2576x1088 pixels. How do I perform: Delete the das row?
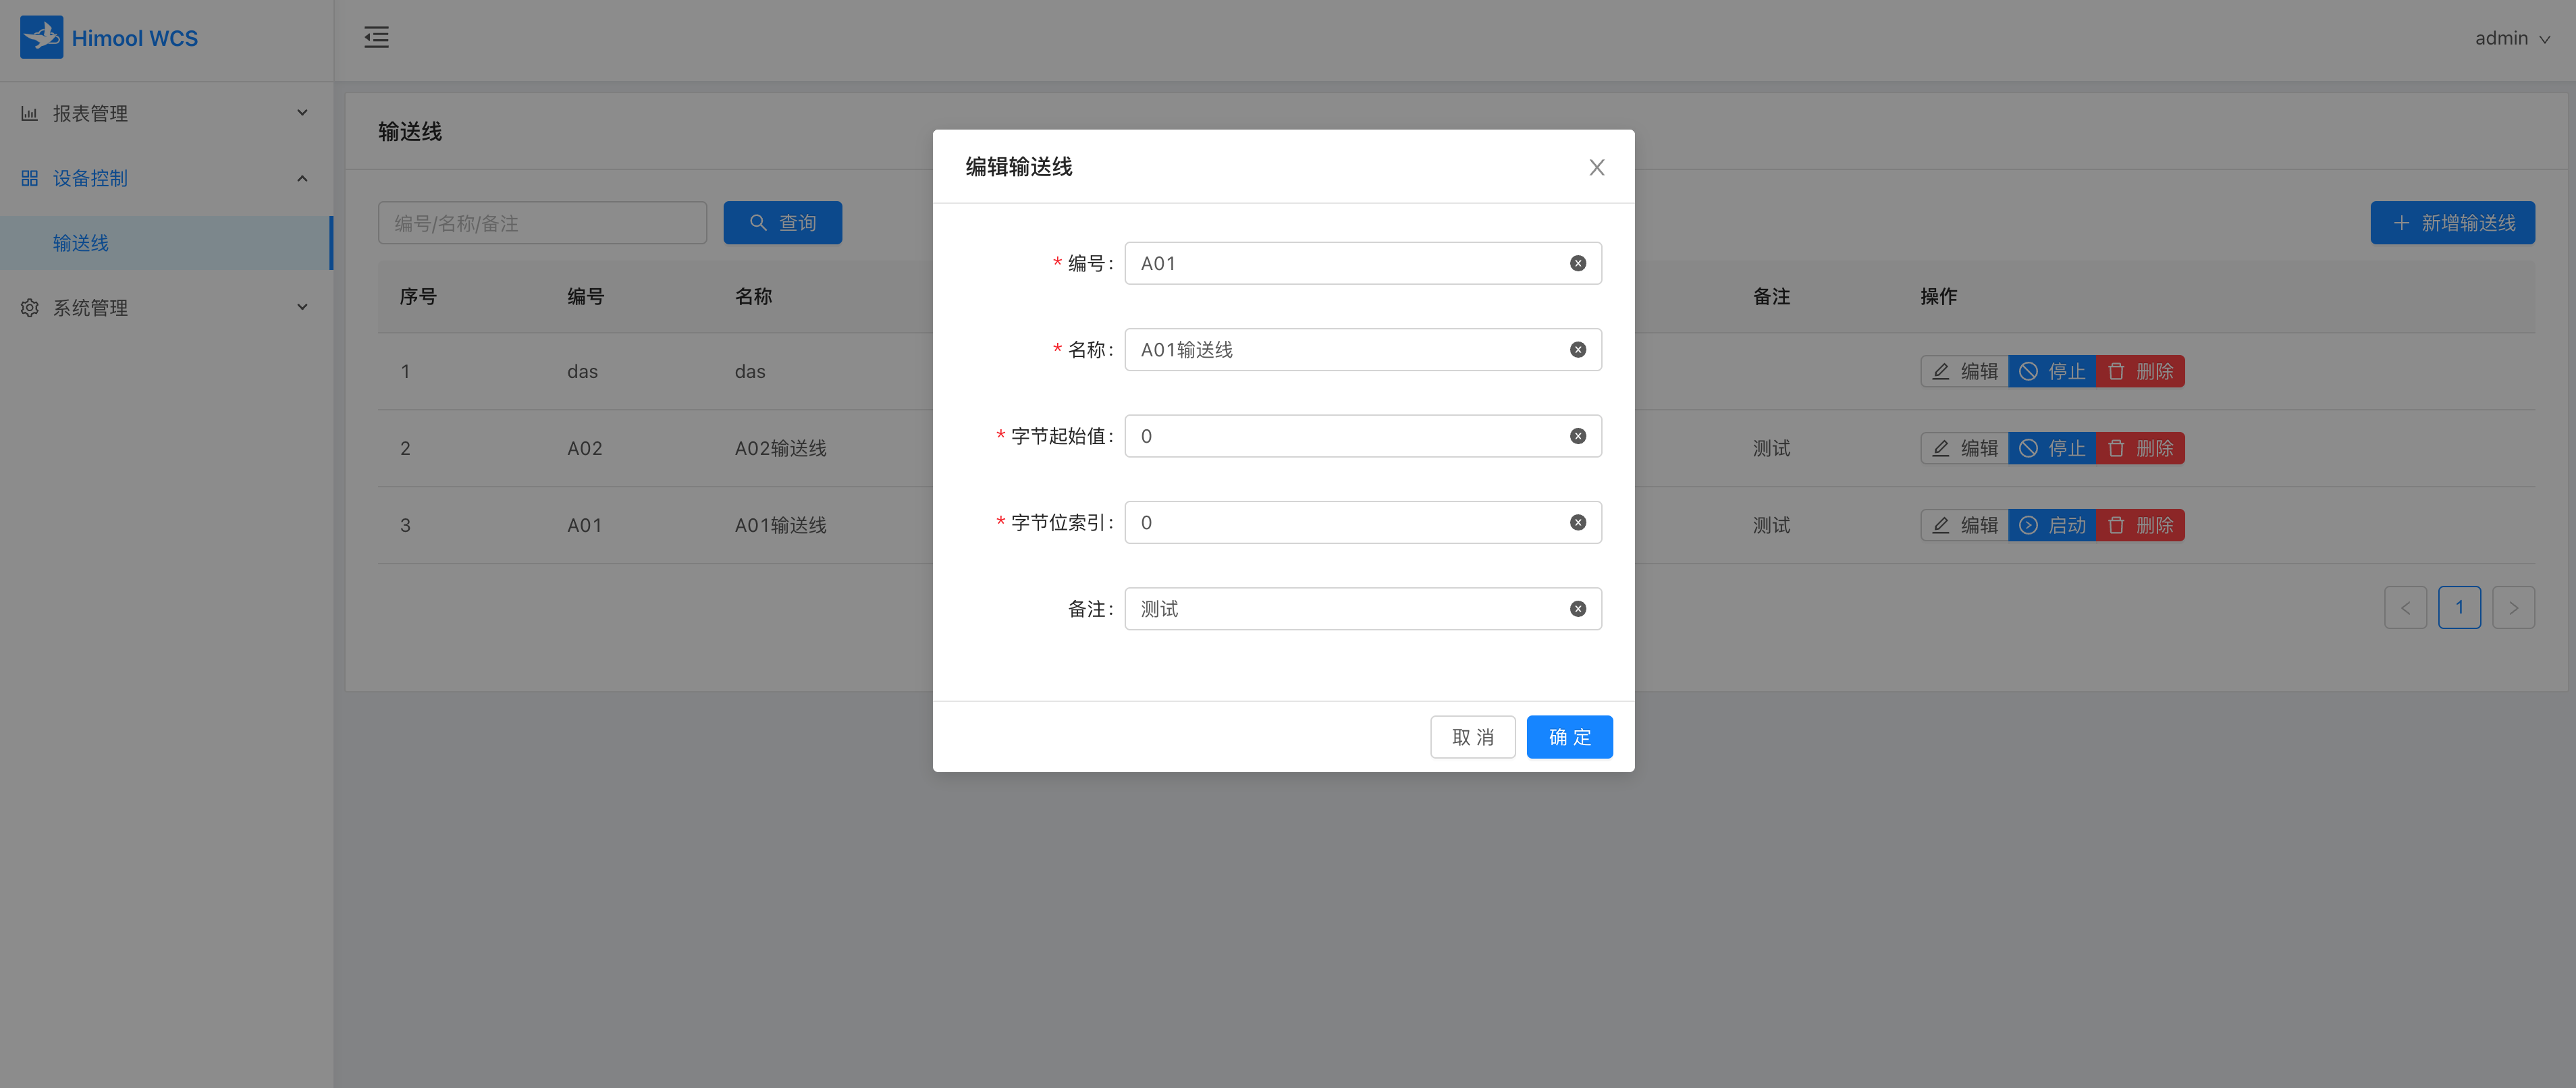point(2140,371)
